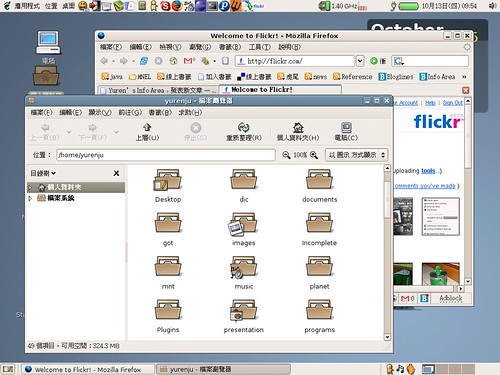Click the Gmail M icon in Firefox toolbar
The width and height of the screenshot is (500, 375).
[x=189, y=61]
